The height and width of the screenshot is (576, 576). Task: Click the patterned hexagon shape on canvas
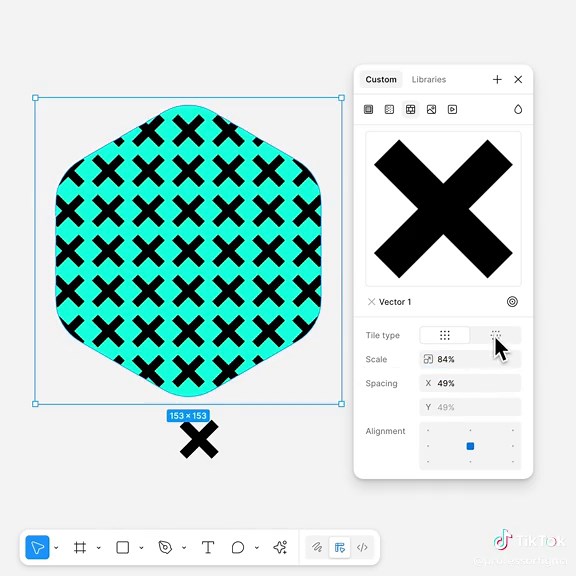[188, 251]
